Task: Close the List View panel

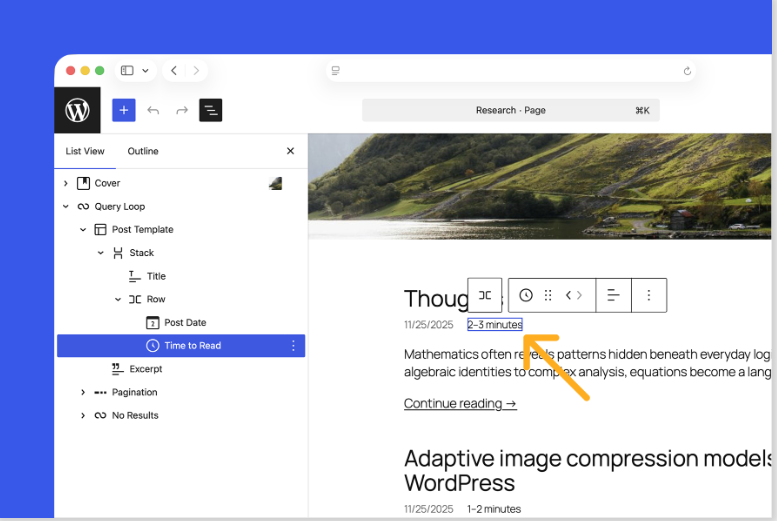Action: tap(290, 151)
